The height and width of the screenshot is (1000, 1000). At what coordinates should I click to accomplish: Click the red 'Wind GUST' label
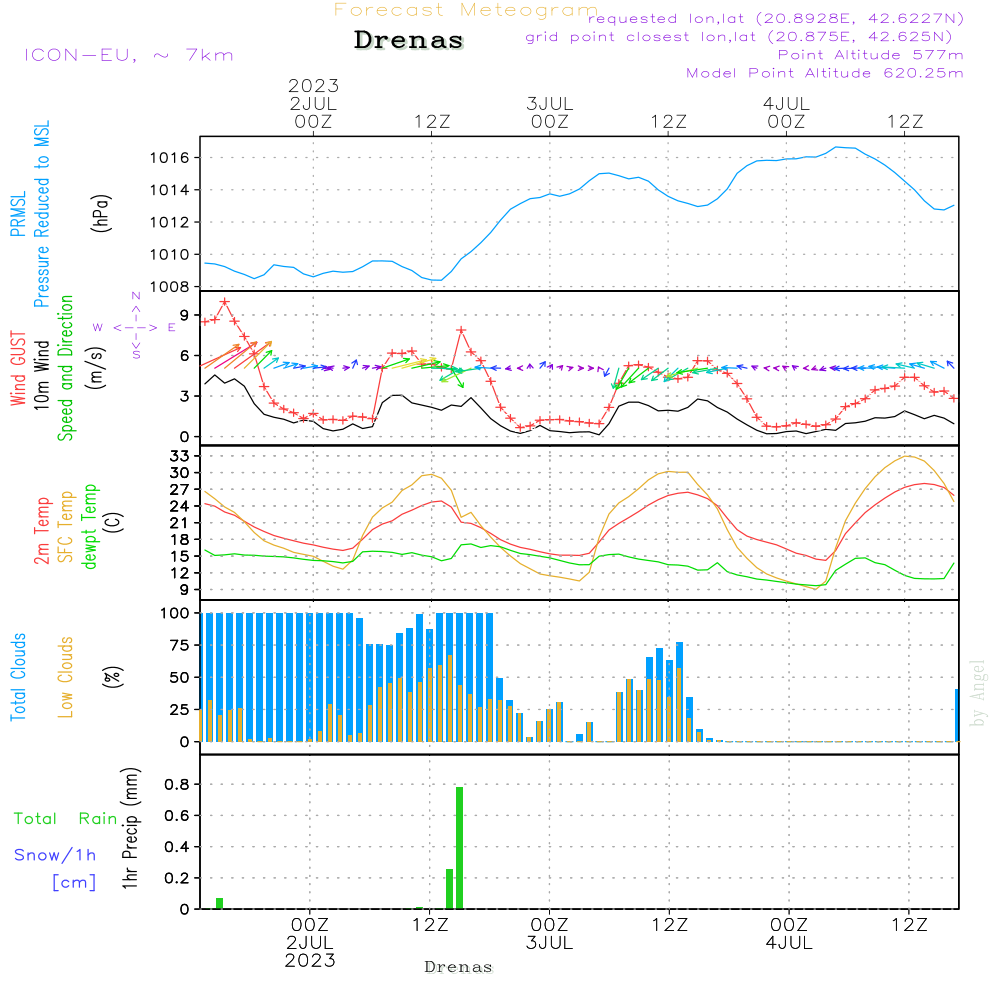(x=18, y=368)
